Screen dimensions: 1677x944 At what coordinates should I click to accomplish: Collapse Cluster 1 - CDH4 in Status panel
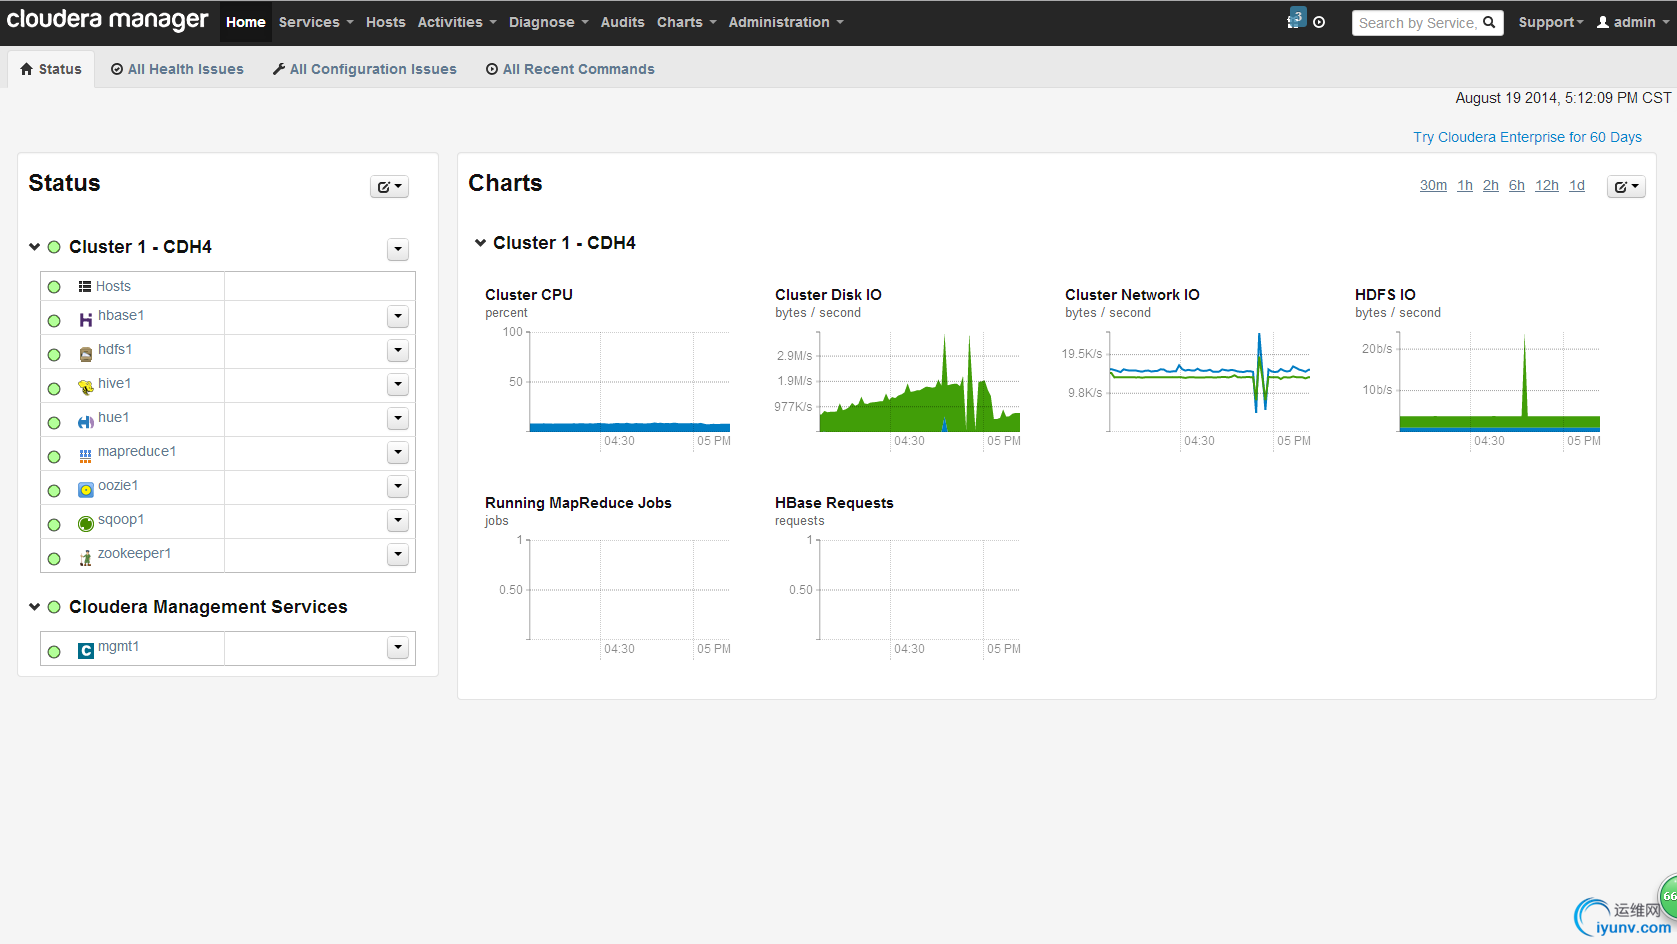[34, 247]
